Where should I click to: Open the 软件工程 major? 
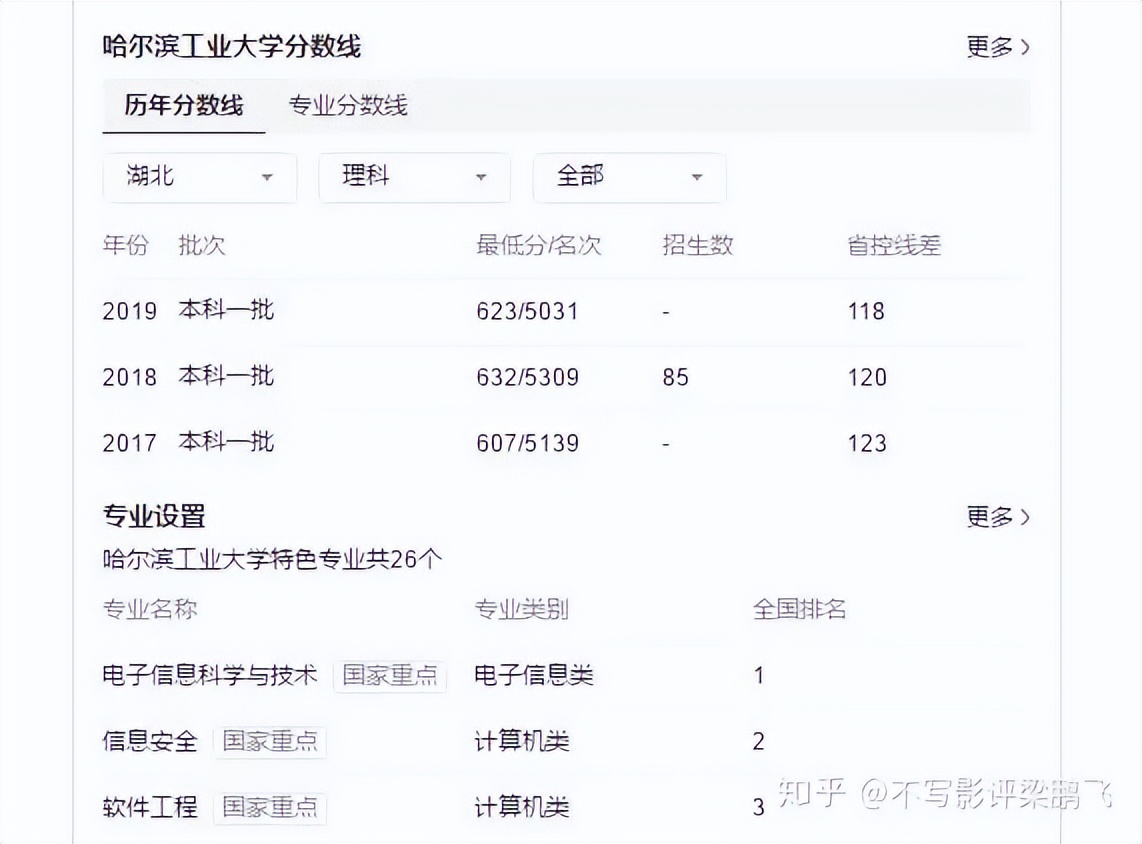[150, 807]
